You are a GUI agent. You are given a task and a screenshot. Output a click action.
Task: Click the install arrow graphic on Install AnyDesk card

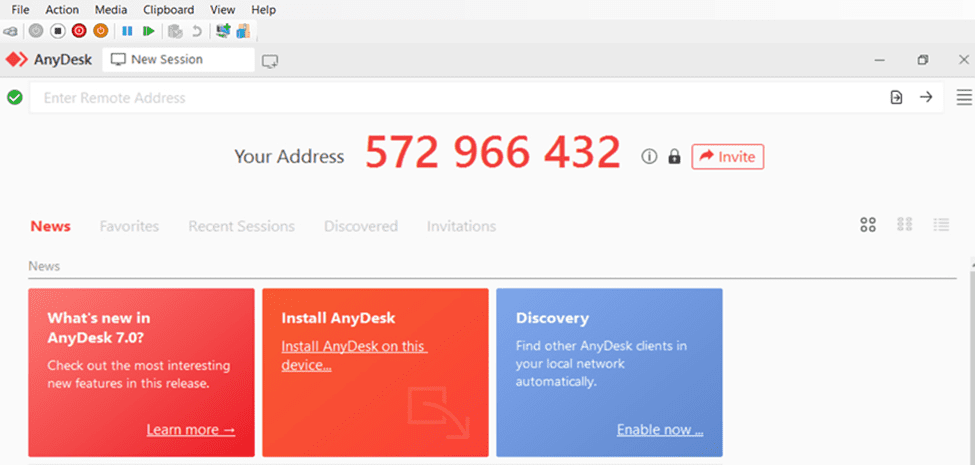(x=438, y=412)
